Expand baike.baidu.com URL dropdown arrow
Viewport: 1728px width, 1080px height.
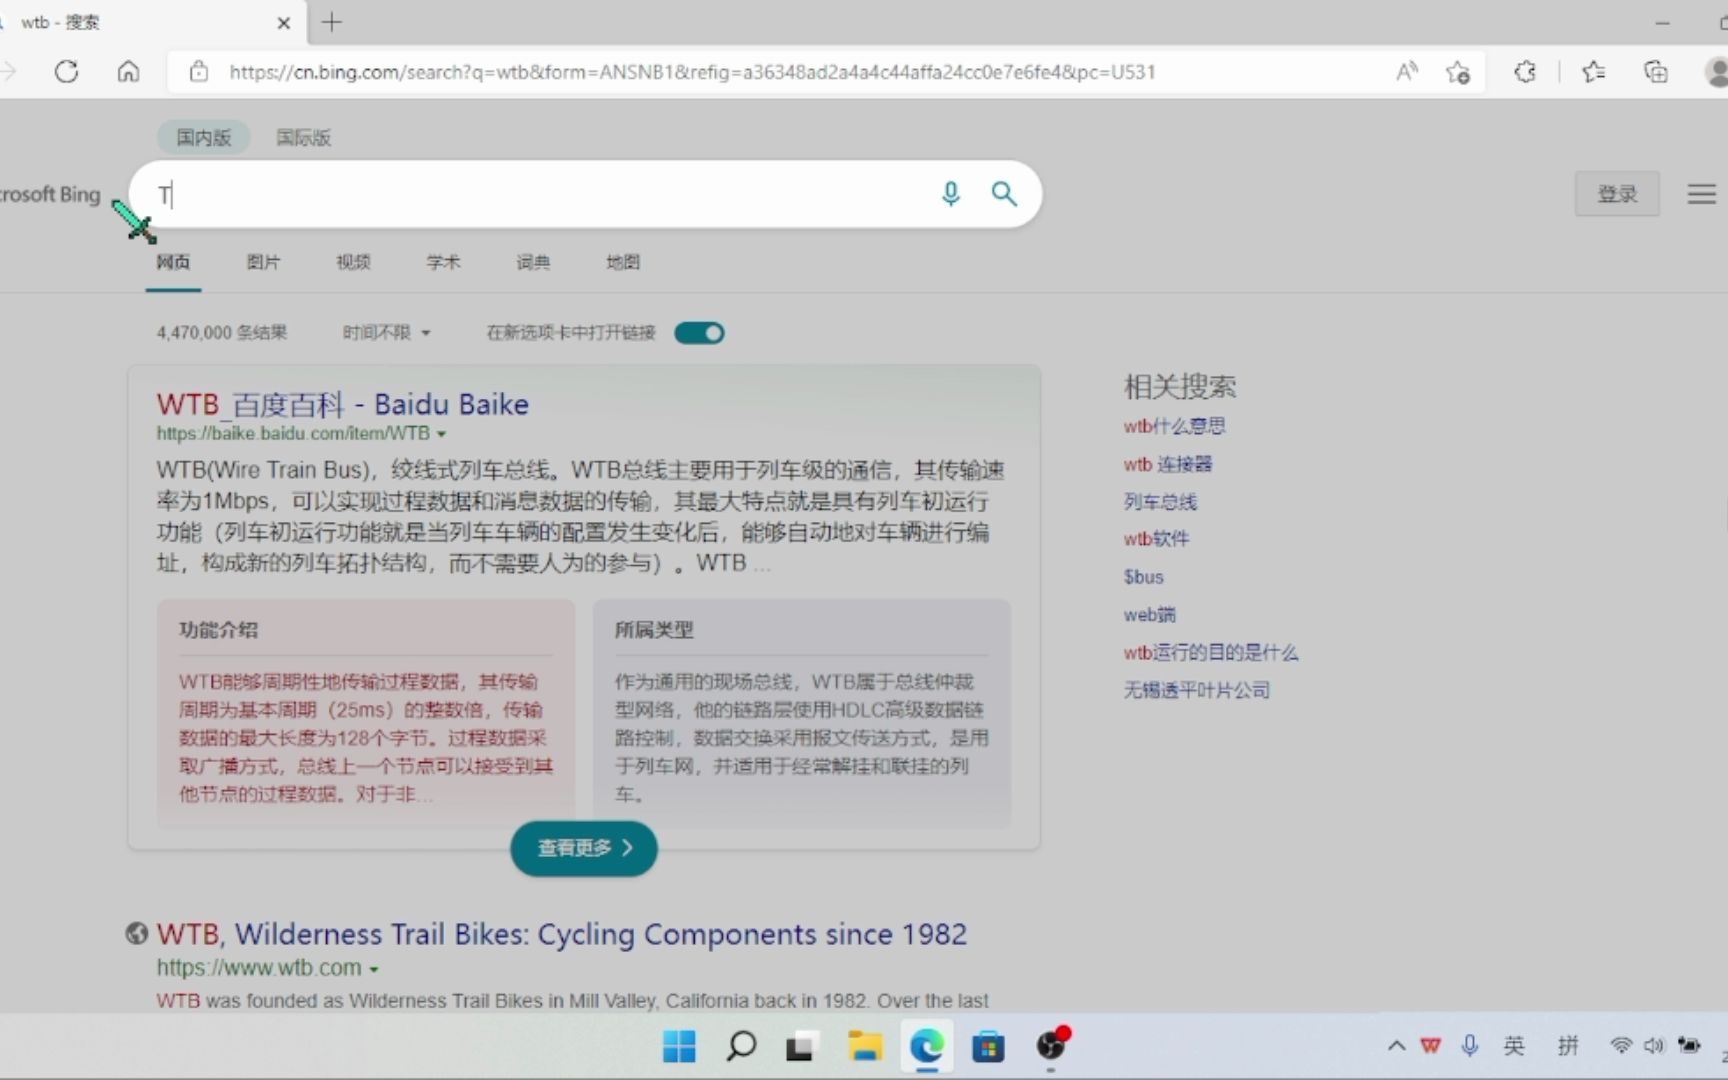pos(442,434)
